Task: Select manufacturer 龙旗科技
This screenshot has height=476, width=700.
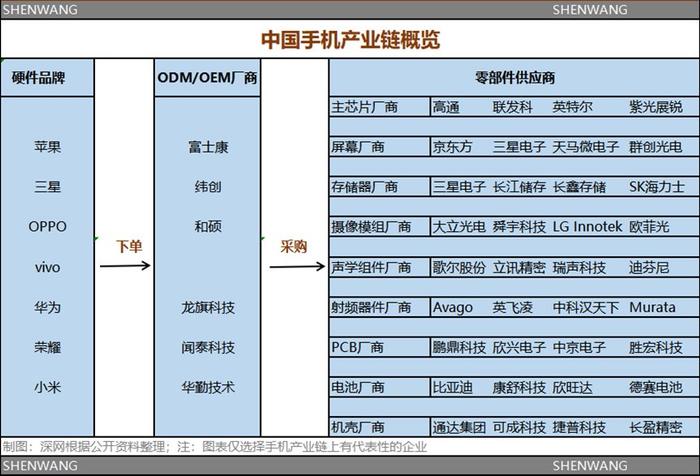Action: pyautogui.click(x=208, y=307)
